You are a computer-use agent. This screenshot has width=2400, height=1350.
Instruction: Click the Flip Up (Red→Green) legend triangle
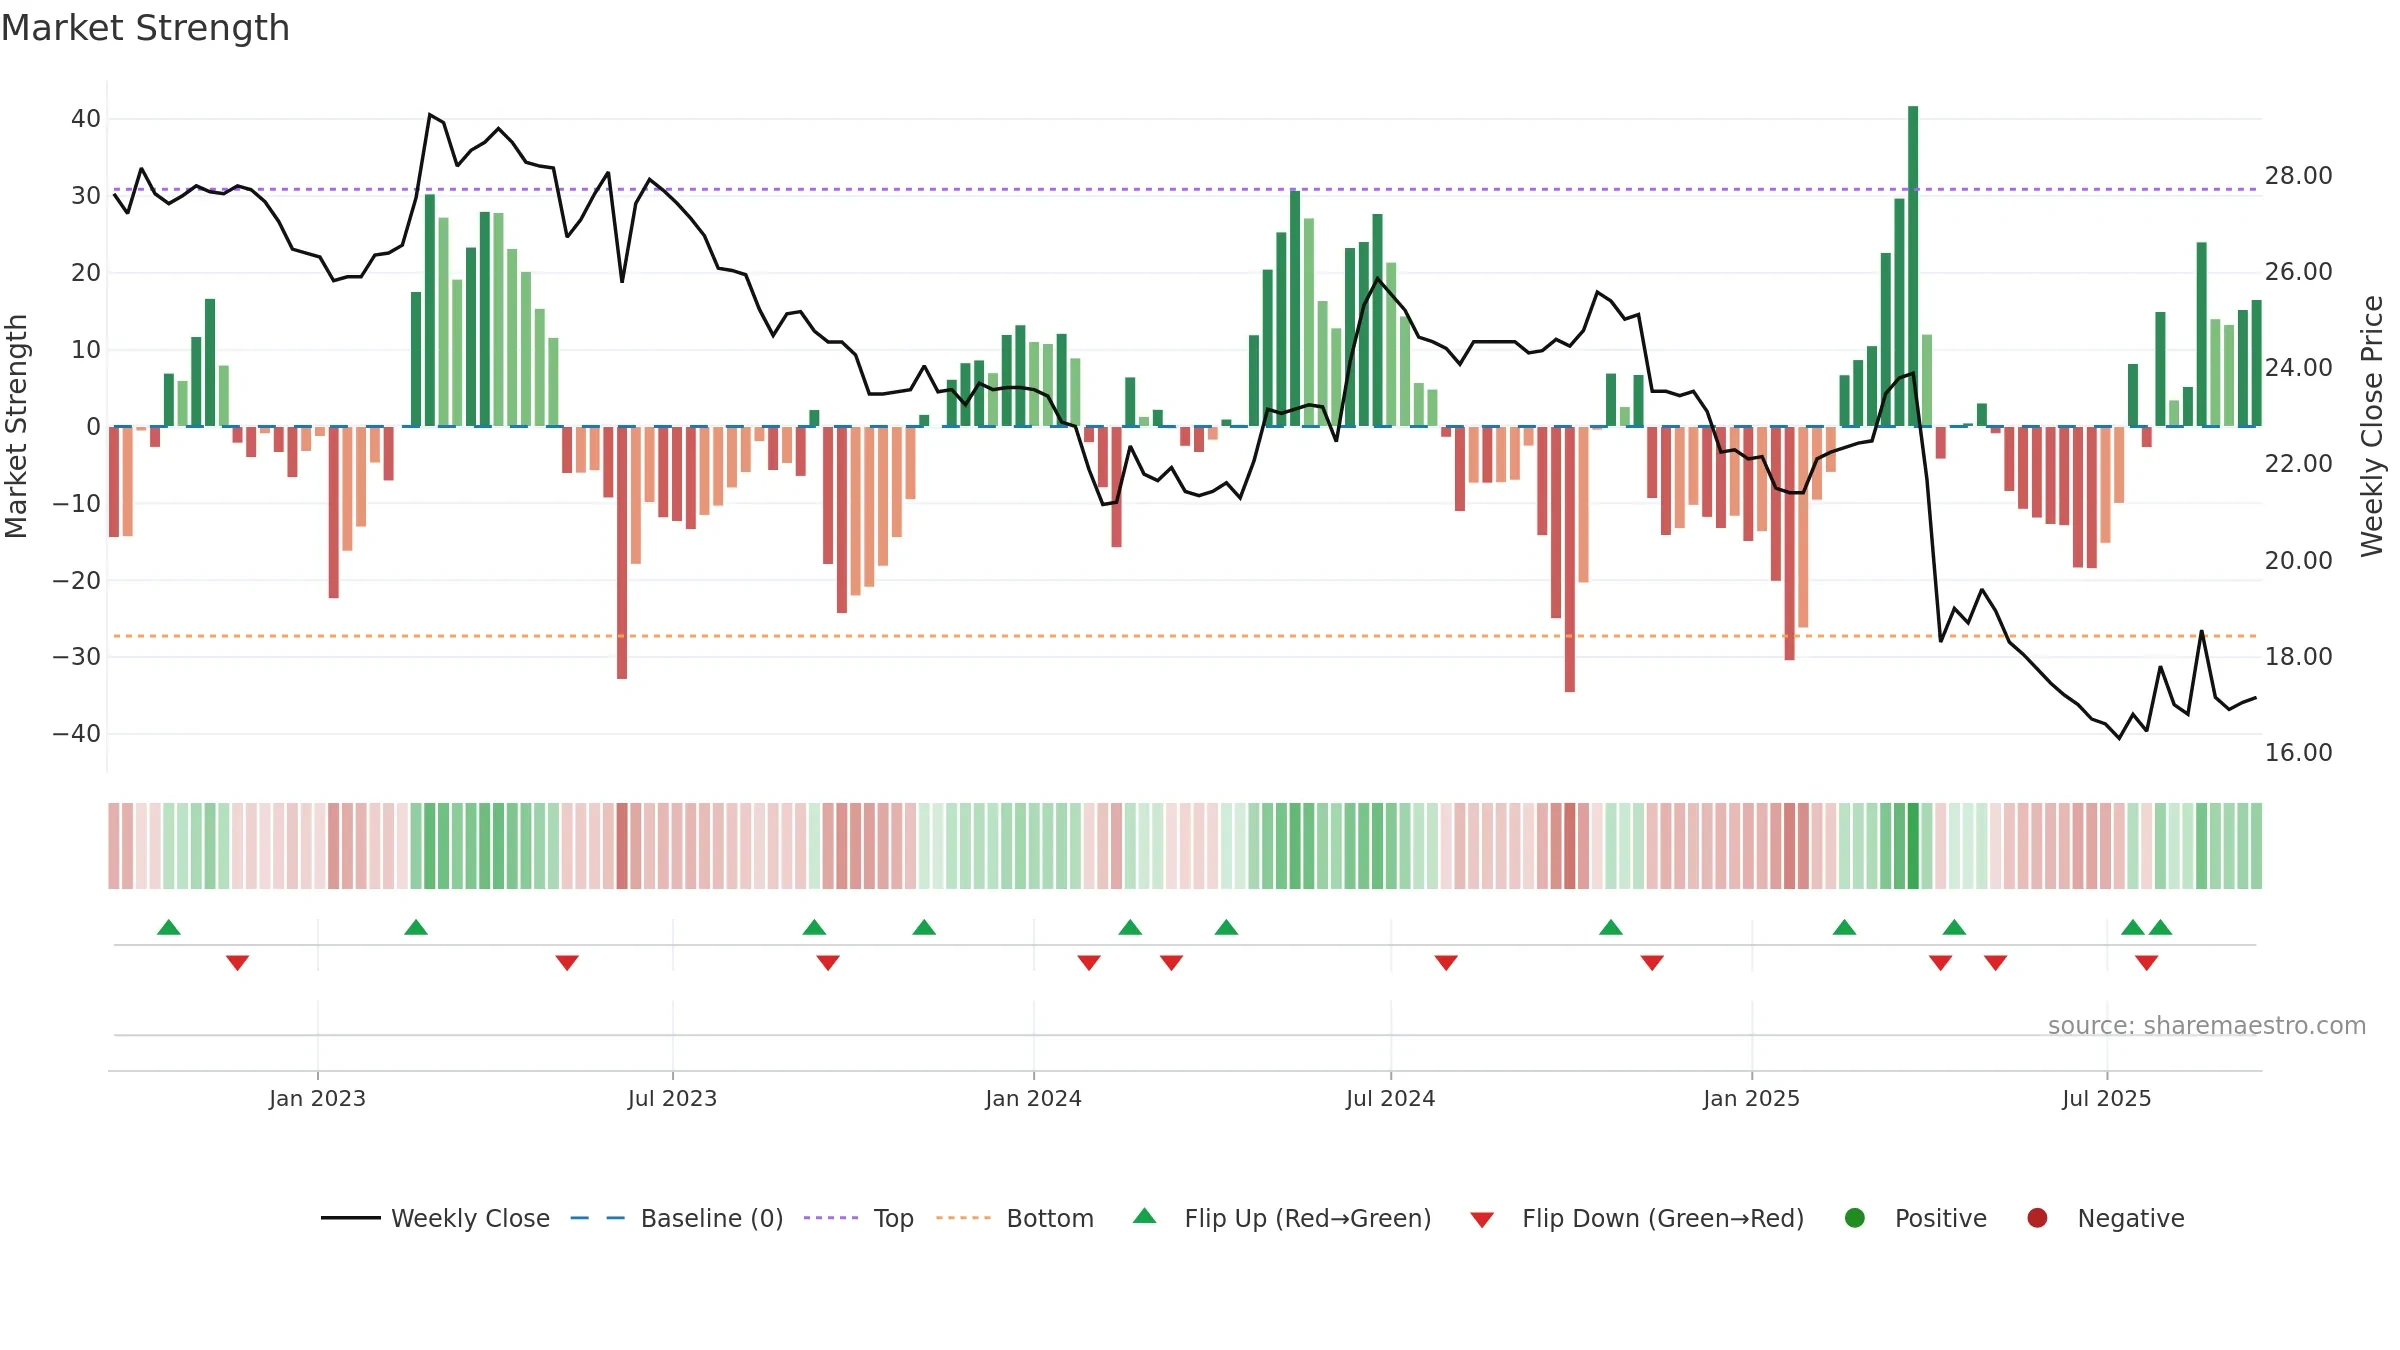[x=1145, y=1216]
